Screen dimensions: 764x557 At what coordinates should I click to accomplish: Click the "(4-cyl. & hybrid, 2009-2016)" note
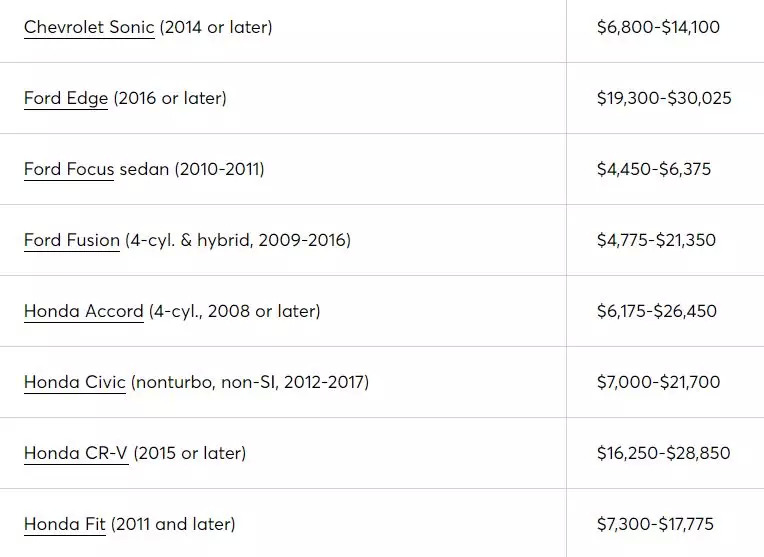(x=238, y=240)
